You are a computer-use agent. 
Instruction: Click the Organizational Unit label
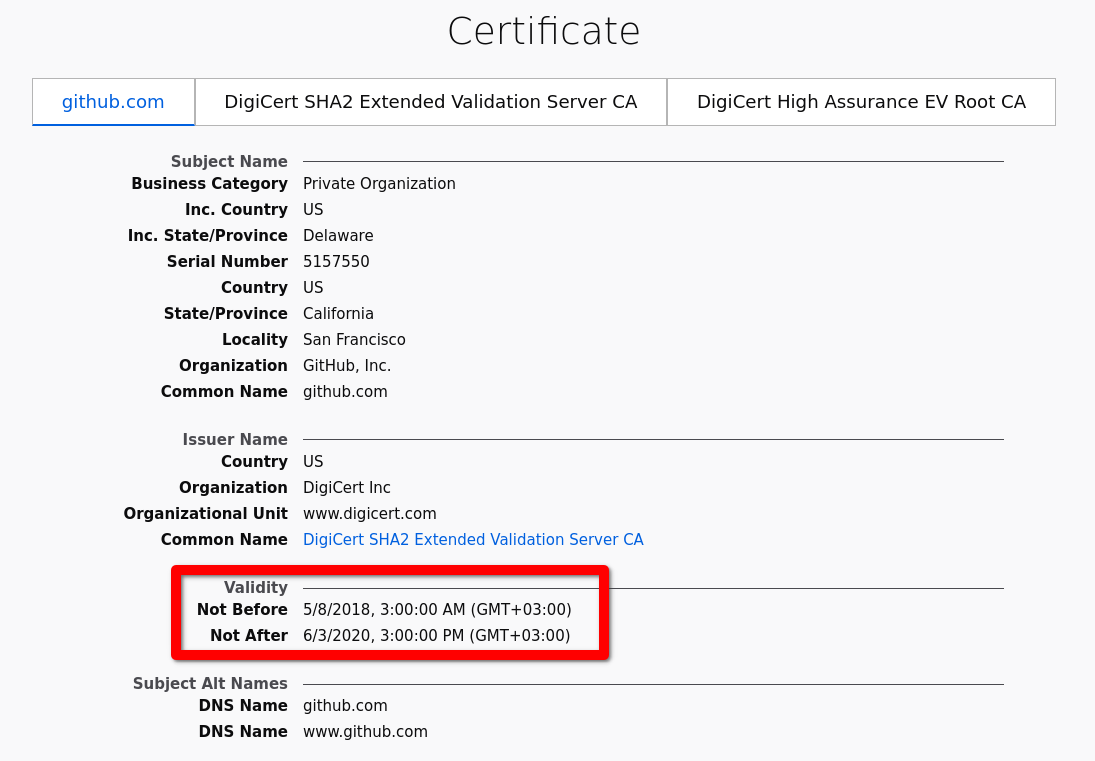coord(205,514)
